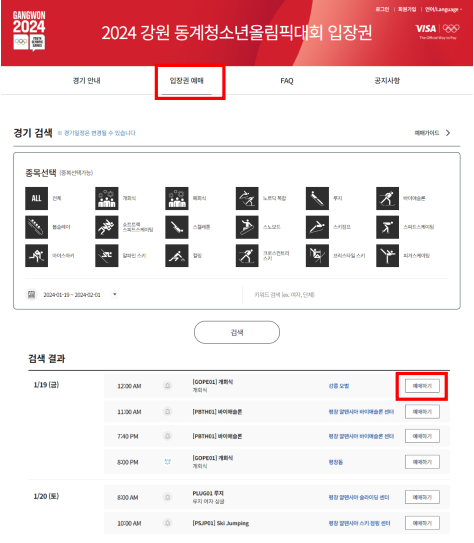Choose the Ski Jumping (스키점프) filter icon
The image size is (474, 543).
click(x=317, y=227)
